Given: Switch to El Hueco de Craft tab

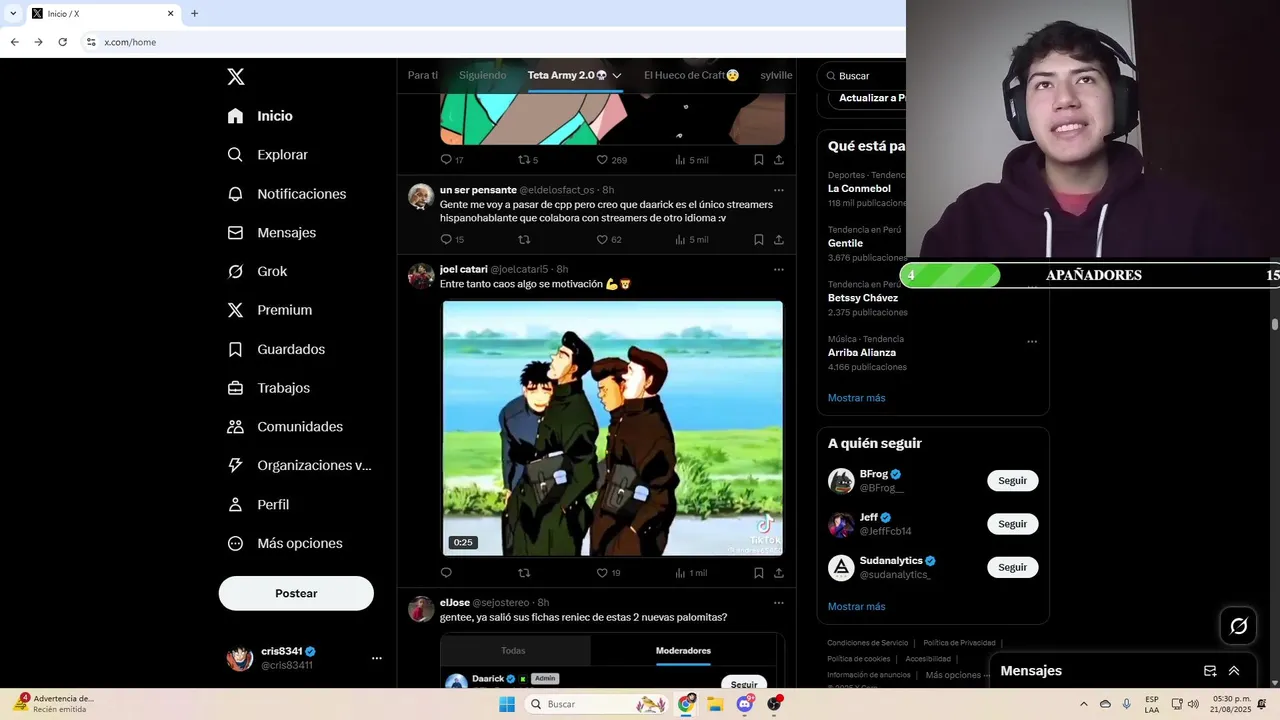Looking at the screenshot, I should (691, 75).
